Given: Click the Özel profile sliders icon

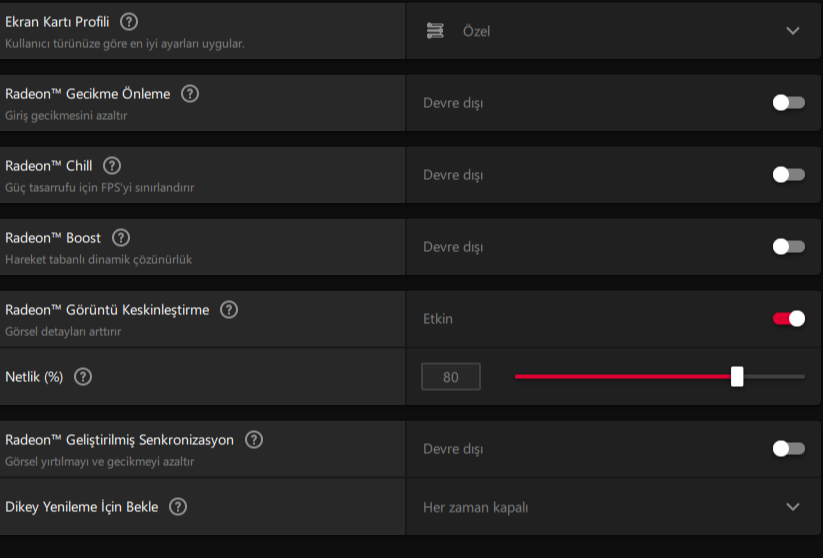Looking at the screenshot, I should coord(435,31).
